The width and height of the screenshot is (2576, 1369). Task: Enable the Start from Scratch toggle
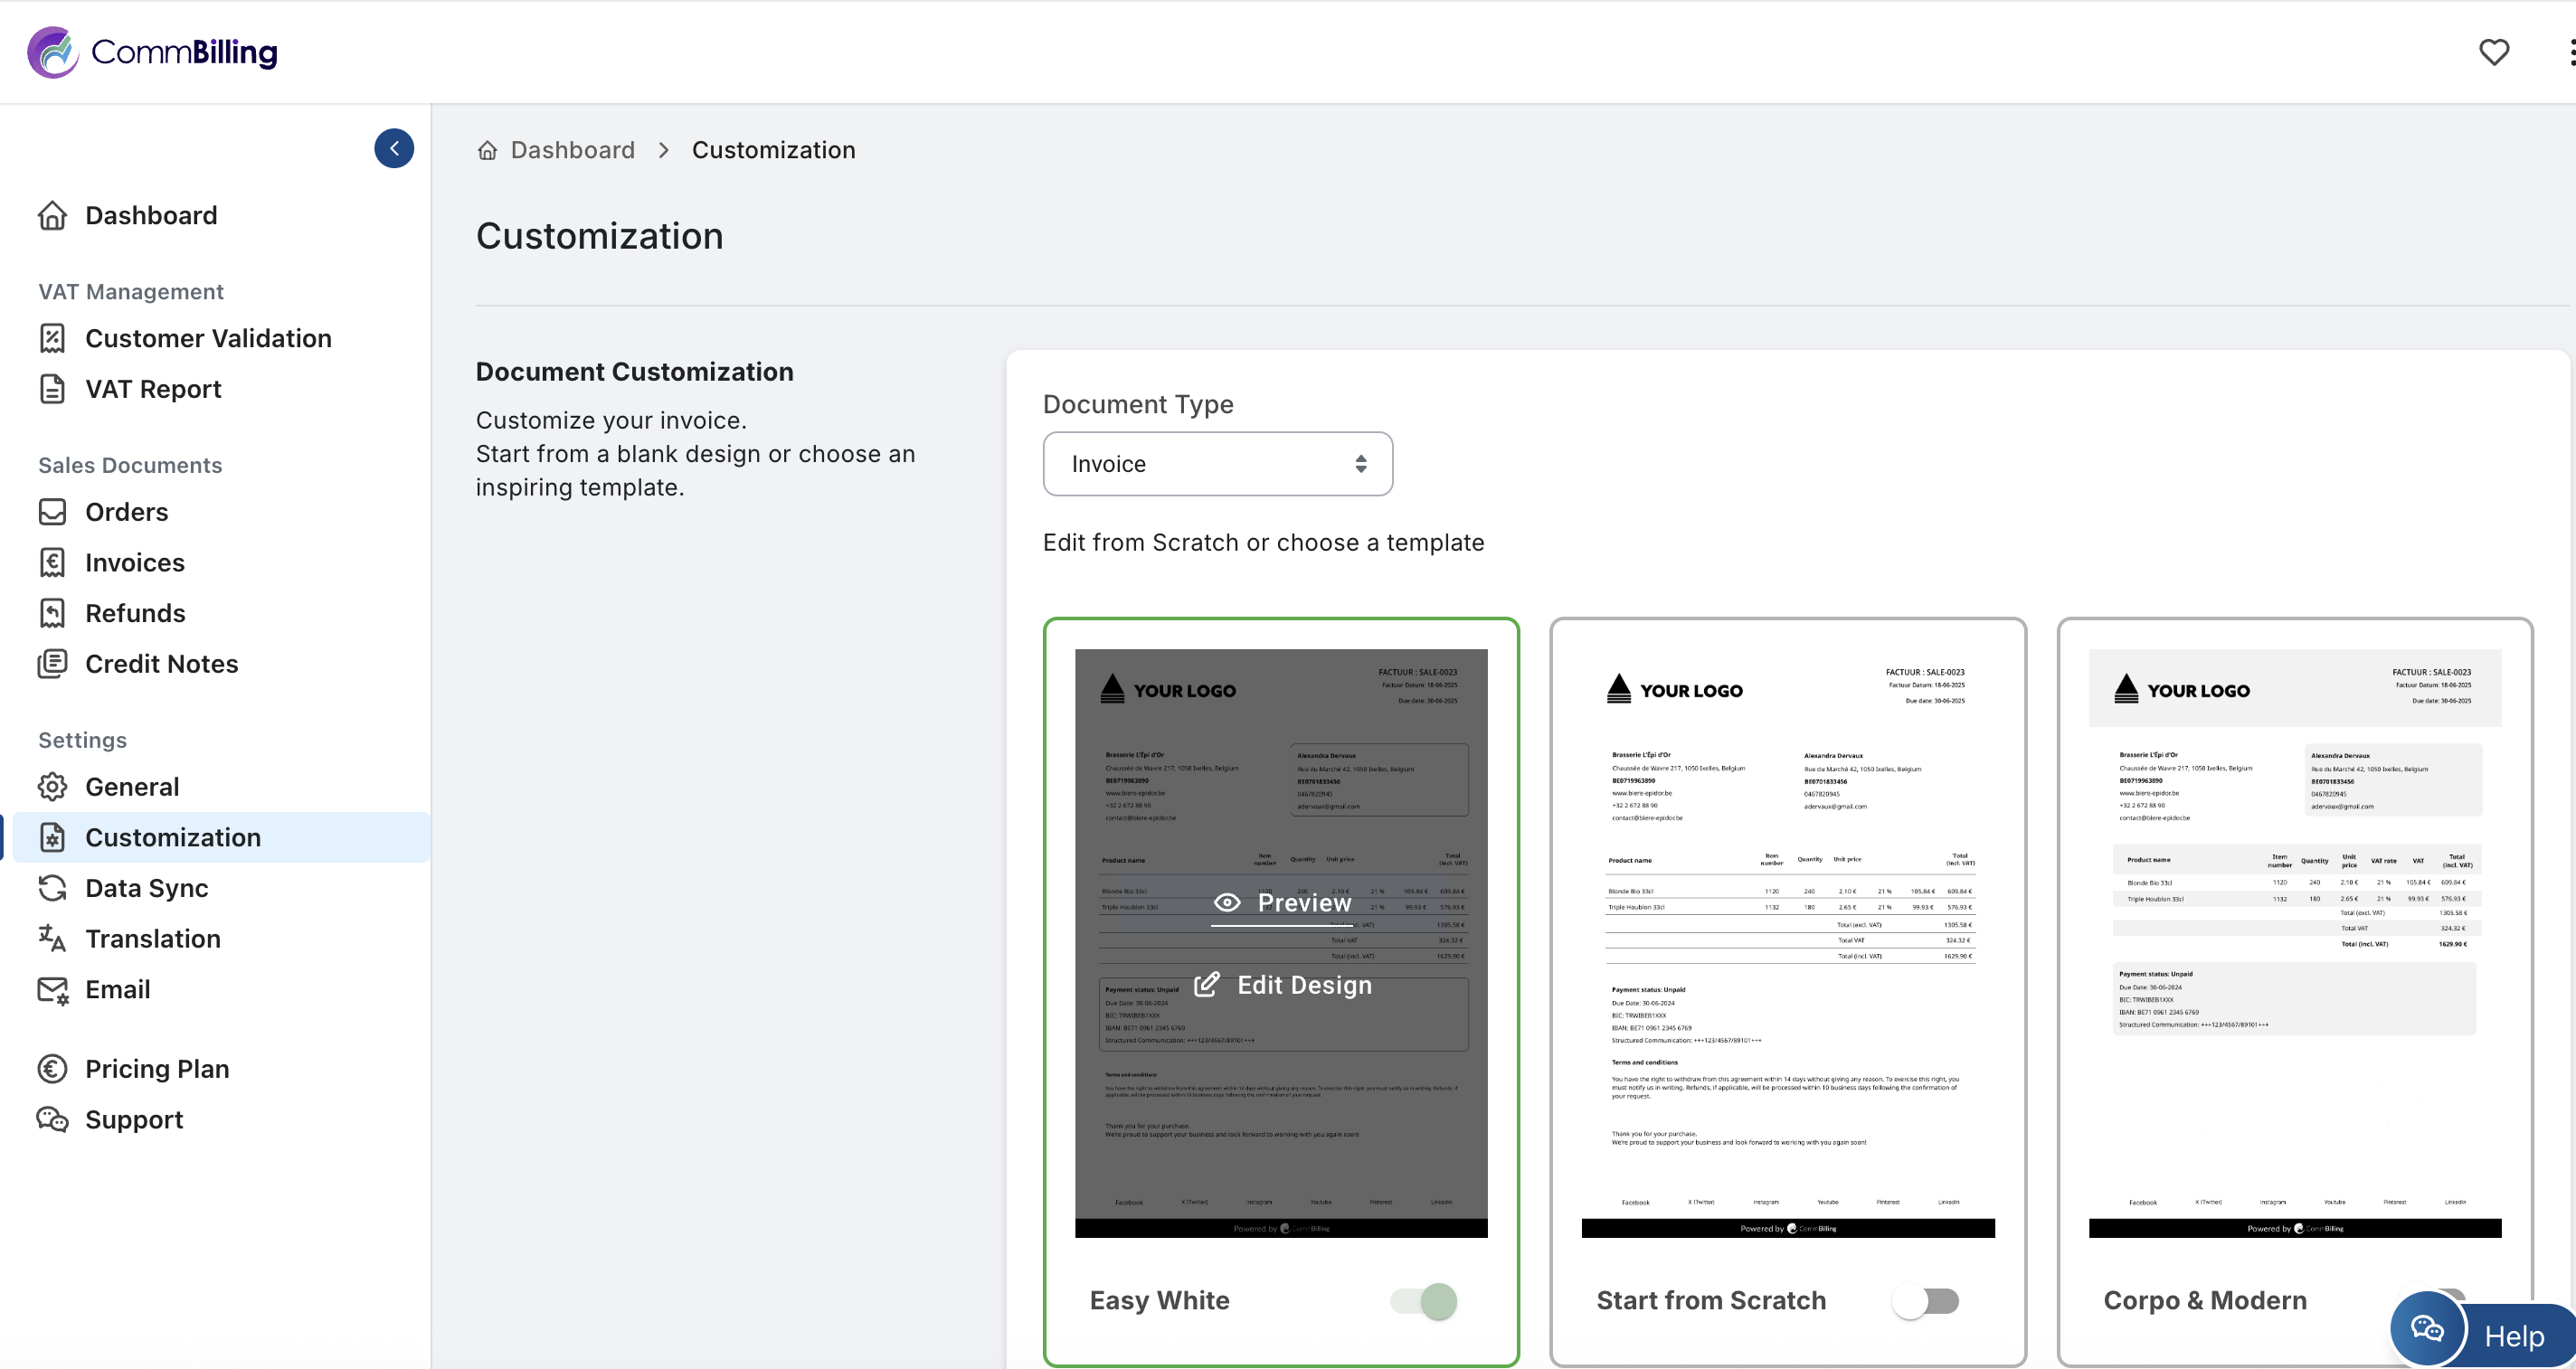(x=1925, y=1300)
